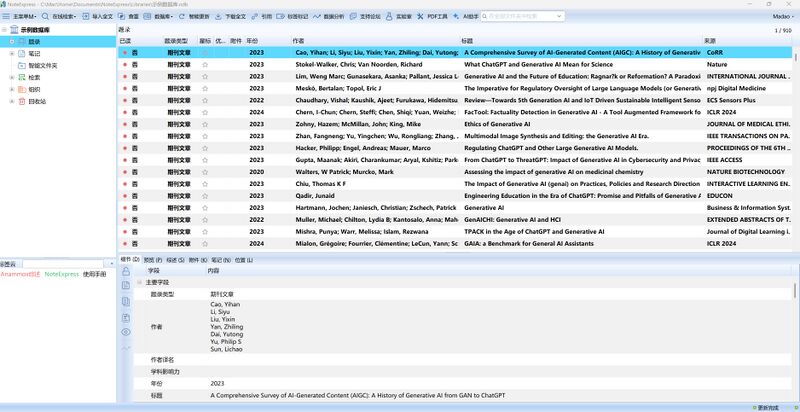Star the Stokel-Walker Nature record
Viewport: 800px width, 412px height.
coord(205,65)
